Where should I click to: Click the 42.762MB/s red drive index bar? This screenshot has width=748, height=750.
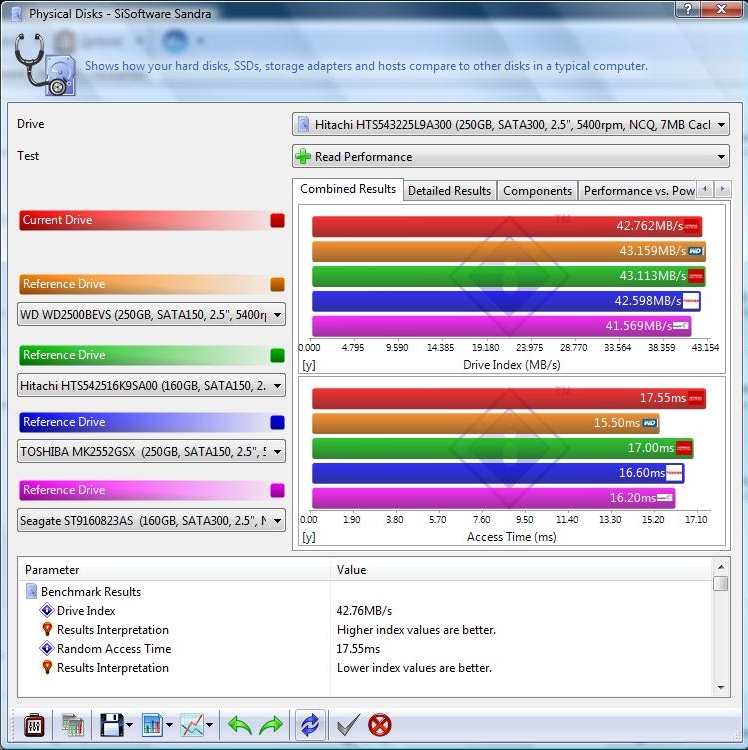[x=507, y=226]
